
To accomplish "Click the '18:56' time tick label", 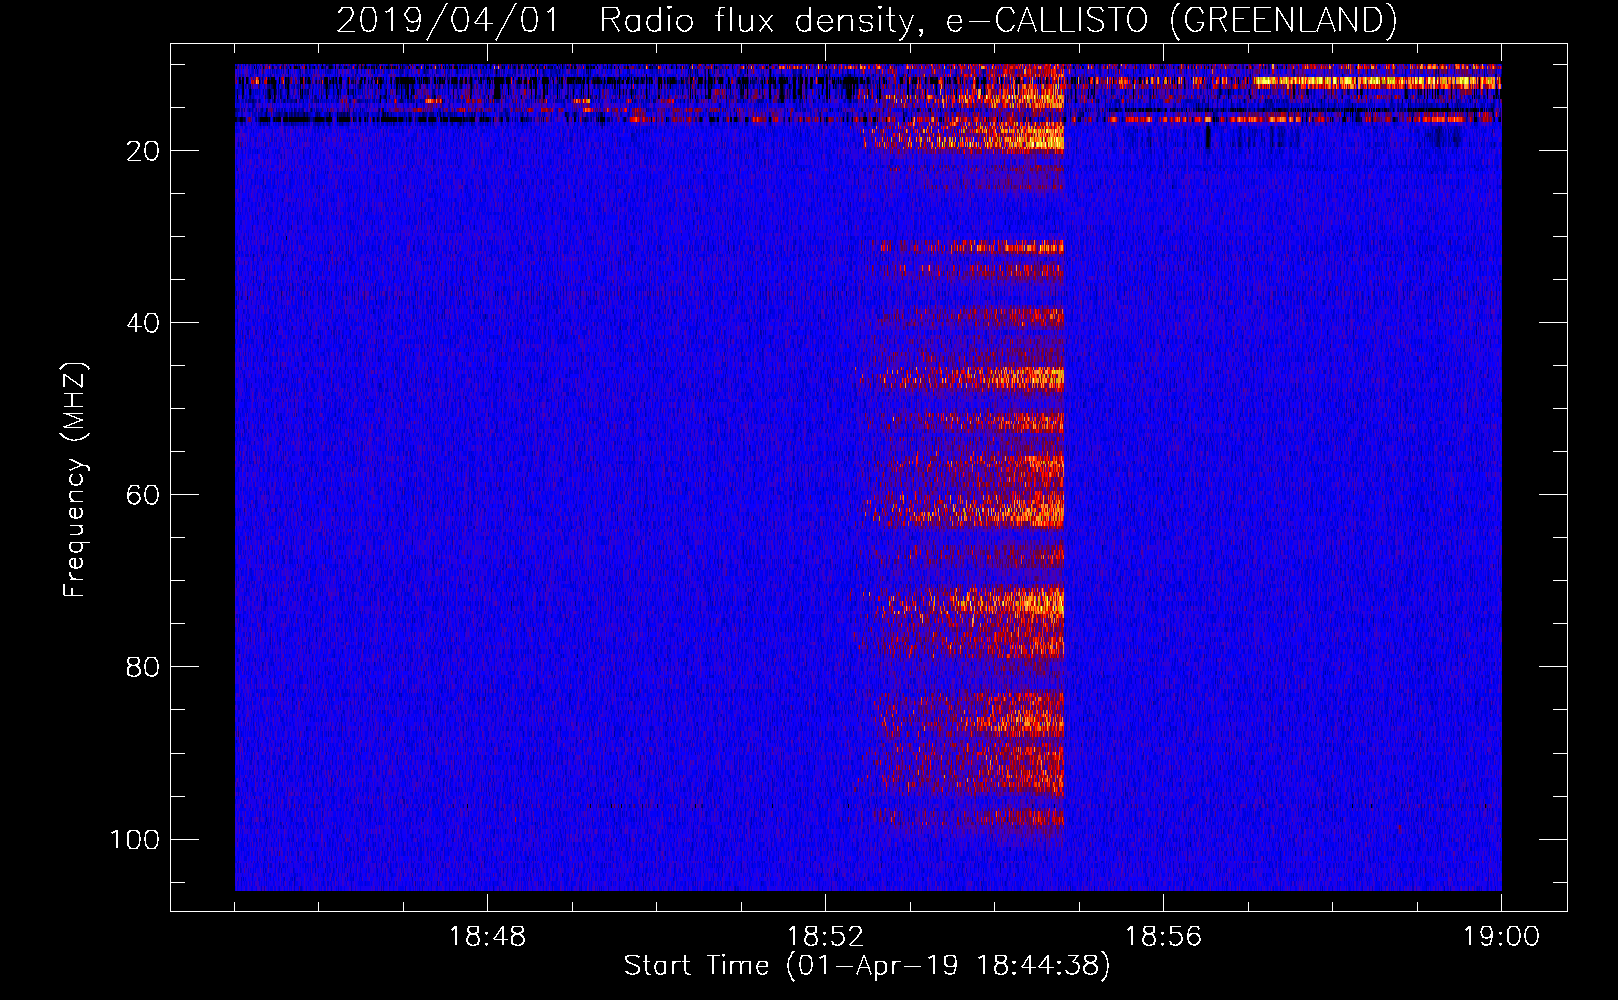I will pyautogui.click(x=1163, y=937).
